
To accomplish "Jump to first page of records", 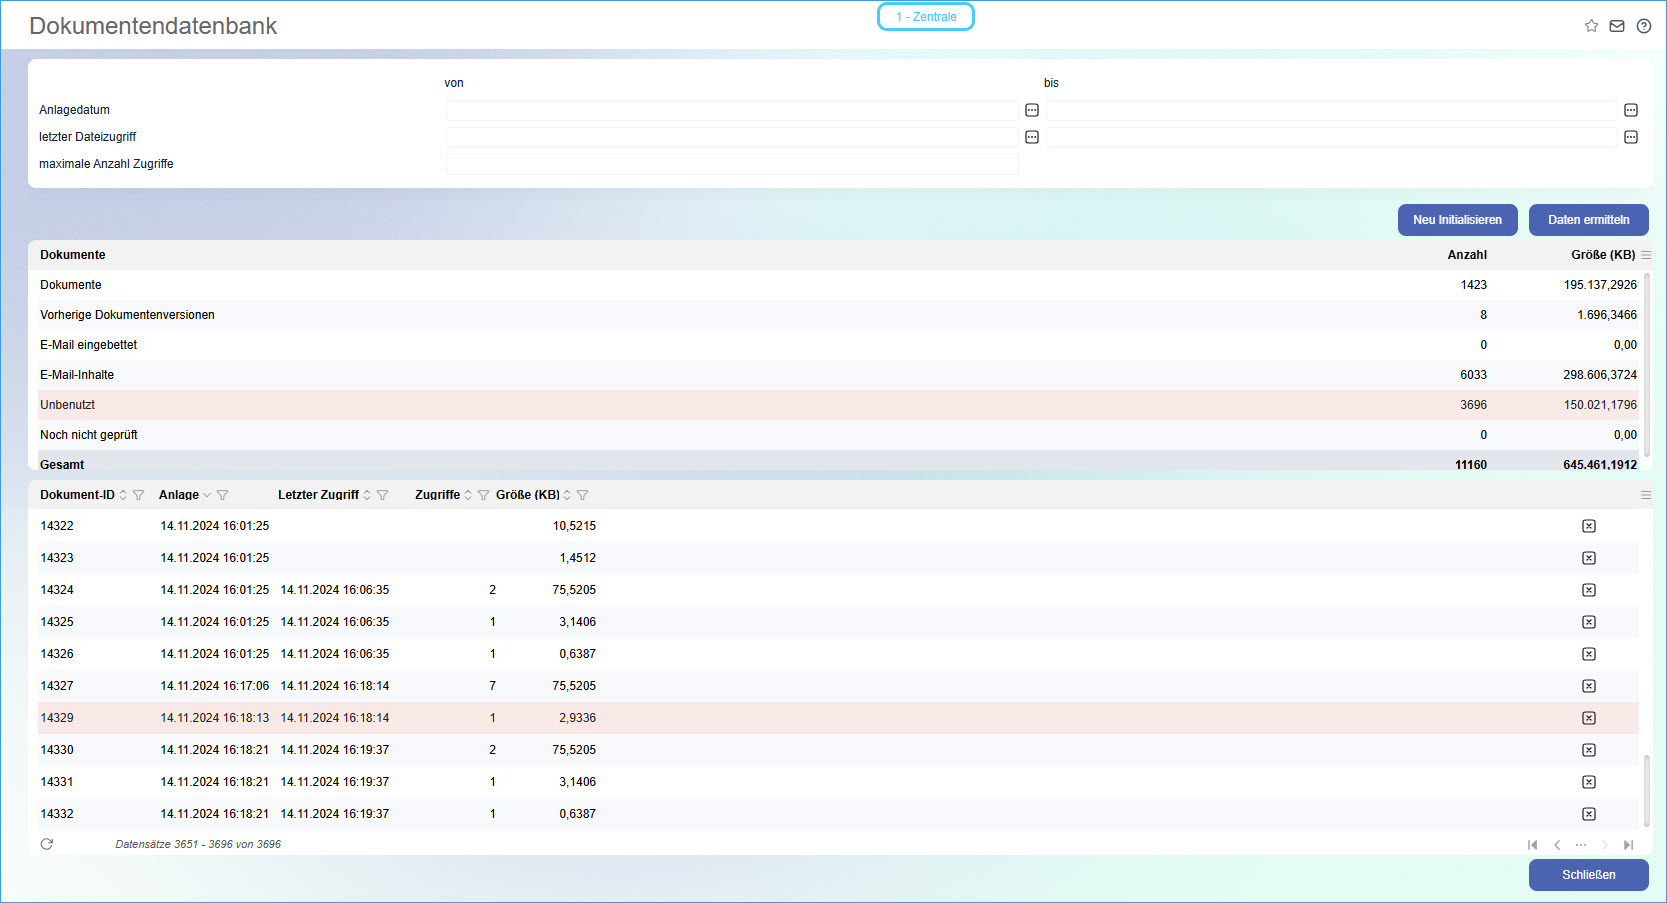I will click(x=1532, y=845).
